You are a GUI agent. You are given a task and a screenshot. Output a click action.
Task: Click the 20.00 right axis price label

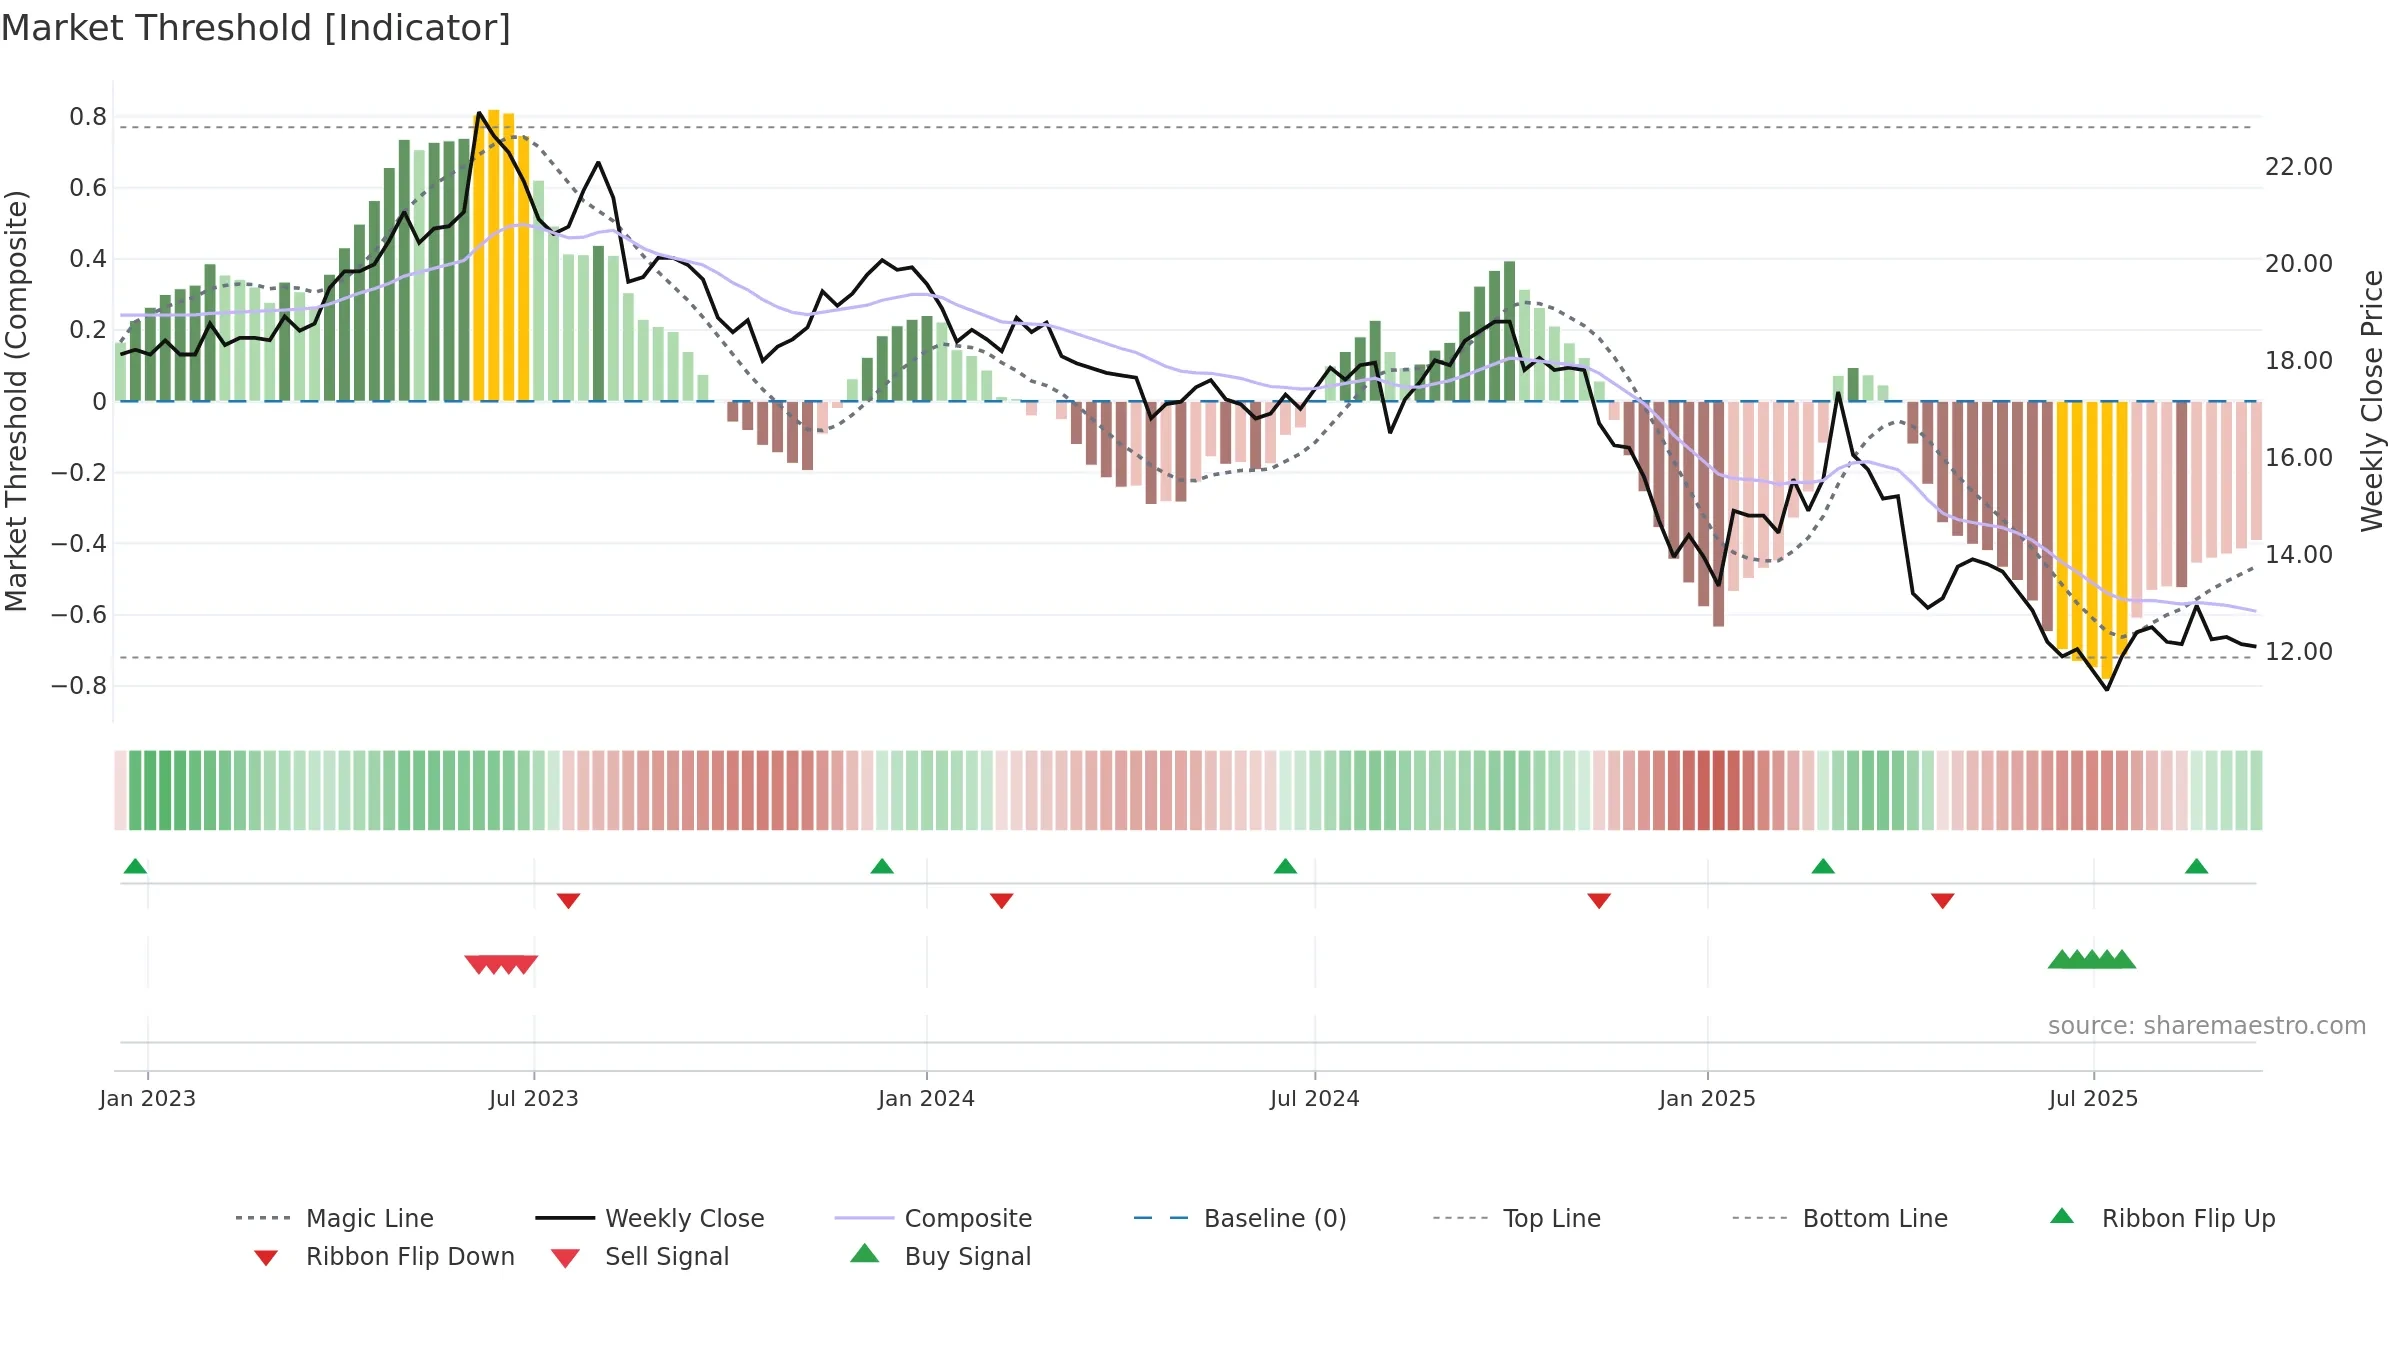point(2299,264)
